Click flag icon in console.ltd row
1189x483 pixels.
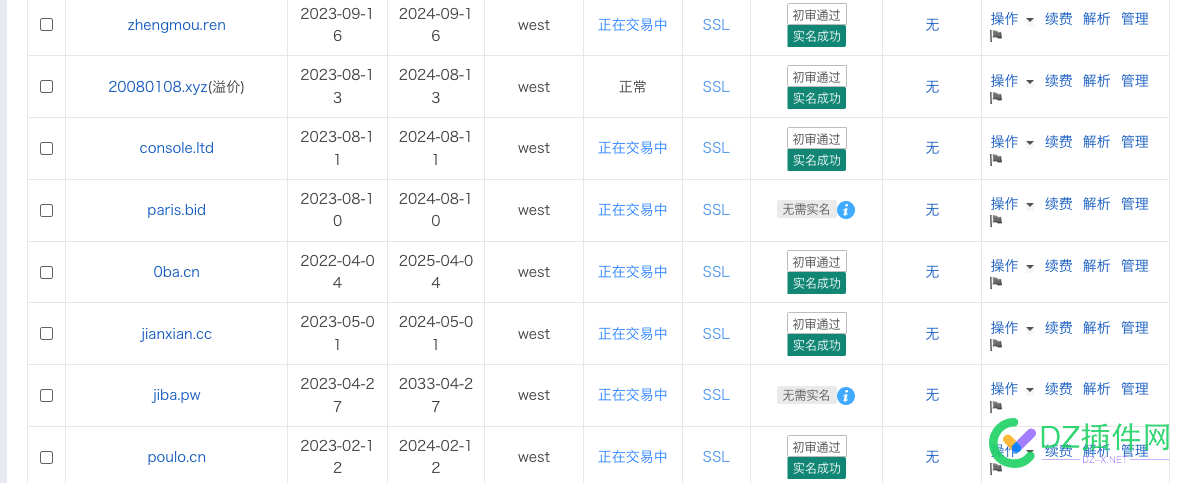pyautogui.click(x=996, y=159)
